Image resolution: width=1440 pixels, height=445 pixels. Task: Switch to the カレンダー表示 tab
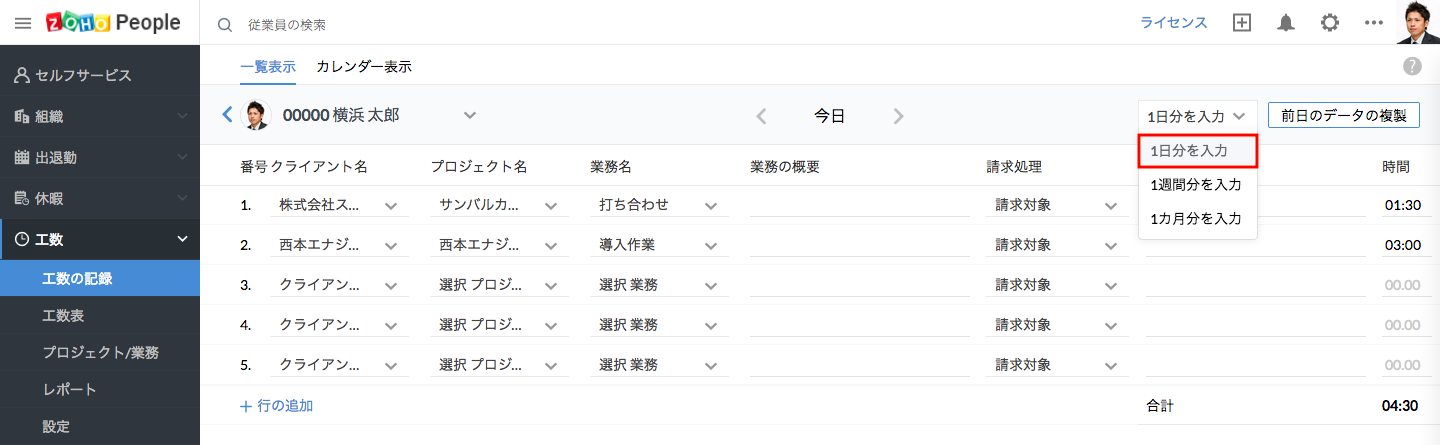coord(364,67)
